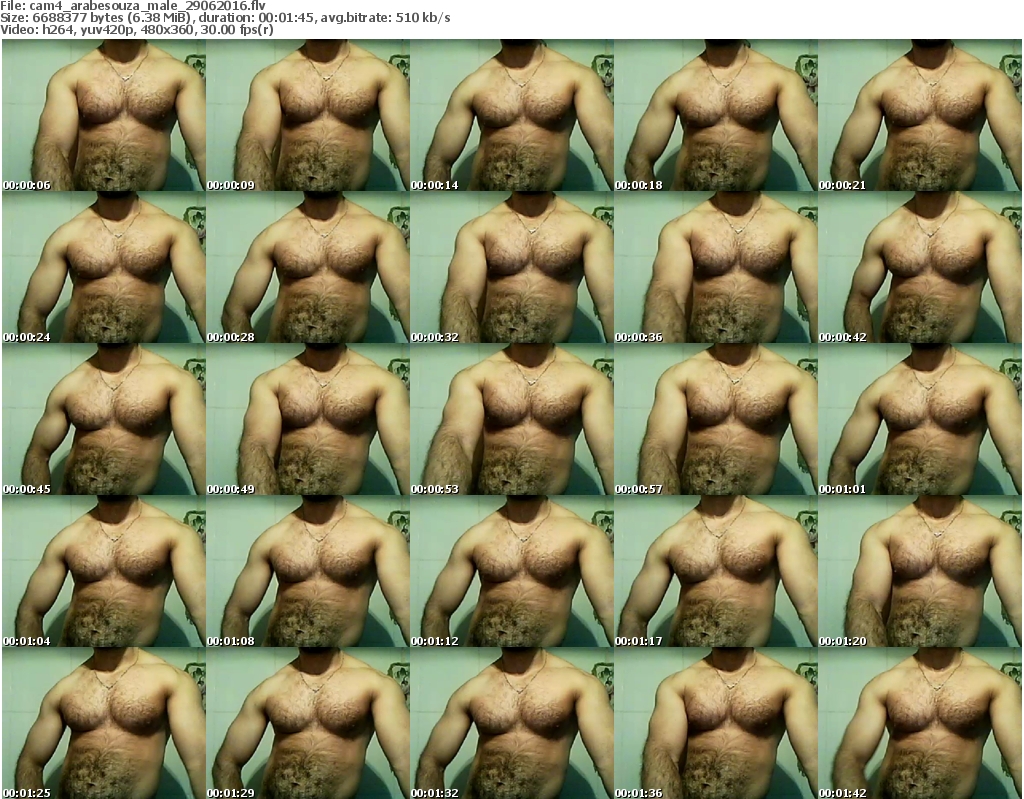Select the thumbnail timestamped 00:01:01

pyautogui.click(x=920, y=419)
